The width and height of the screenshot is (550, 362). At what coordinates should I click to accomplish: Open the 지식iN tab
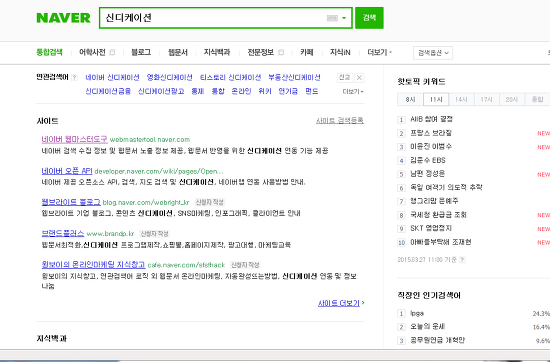340,52
